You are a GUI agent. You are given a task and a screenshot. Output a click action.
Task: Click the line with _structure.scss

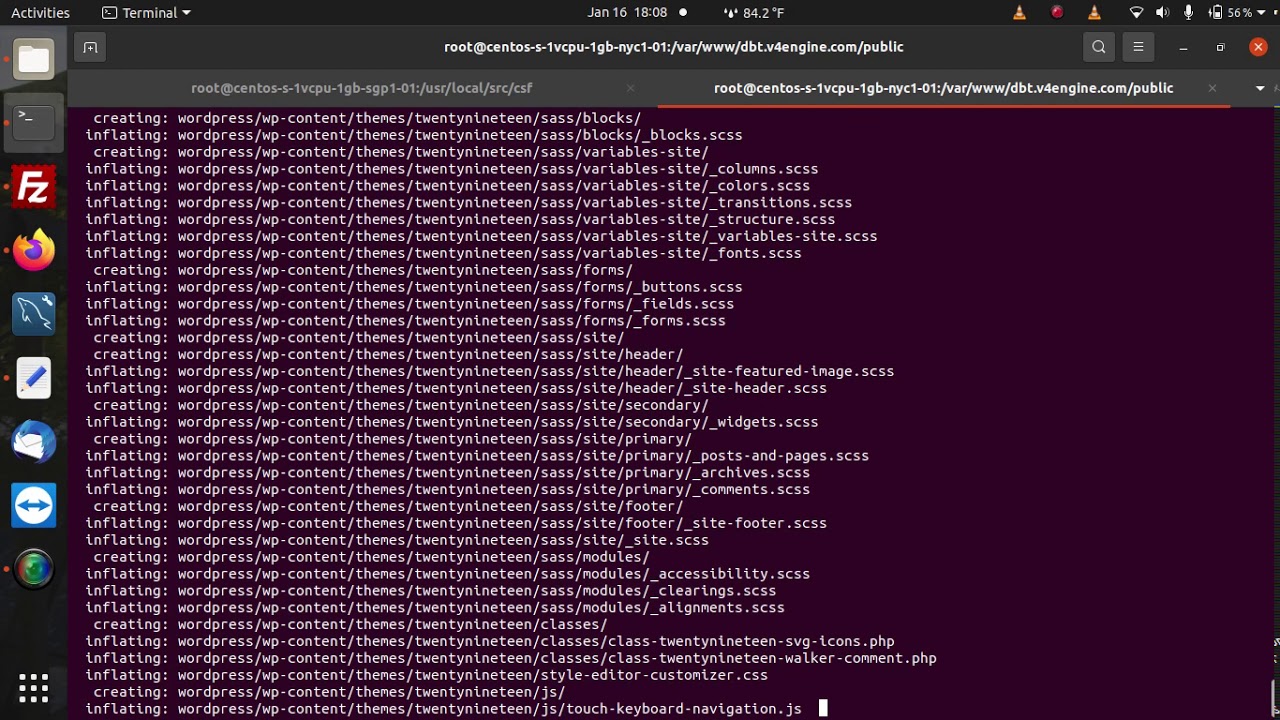(x=460, y=220)
